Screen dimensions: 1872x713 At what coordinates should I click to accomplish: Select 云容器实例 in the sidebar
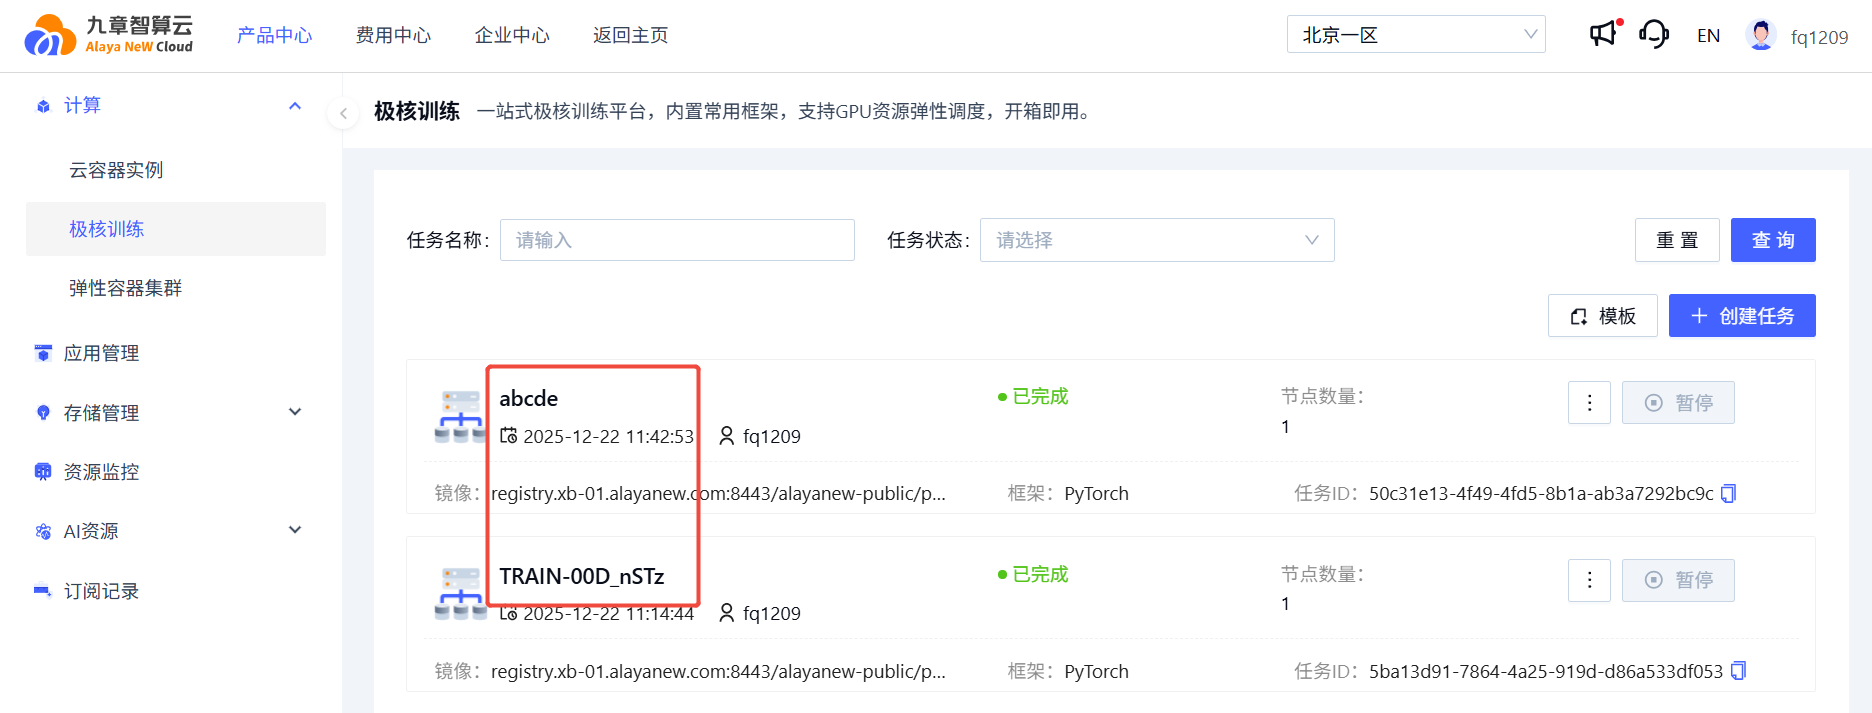(116, 170)
